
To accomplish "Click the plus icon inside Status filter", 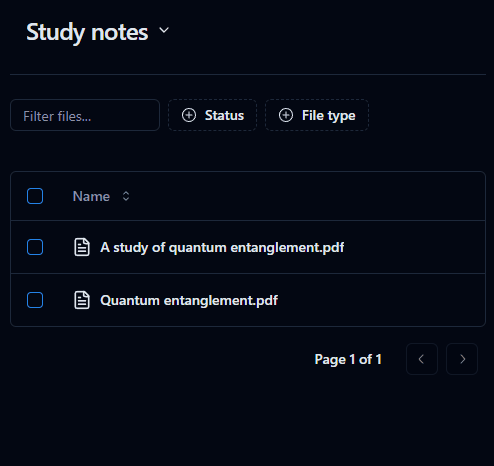I will point(189,115).
